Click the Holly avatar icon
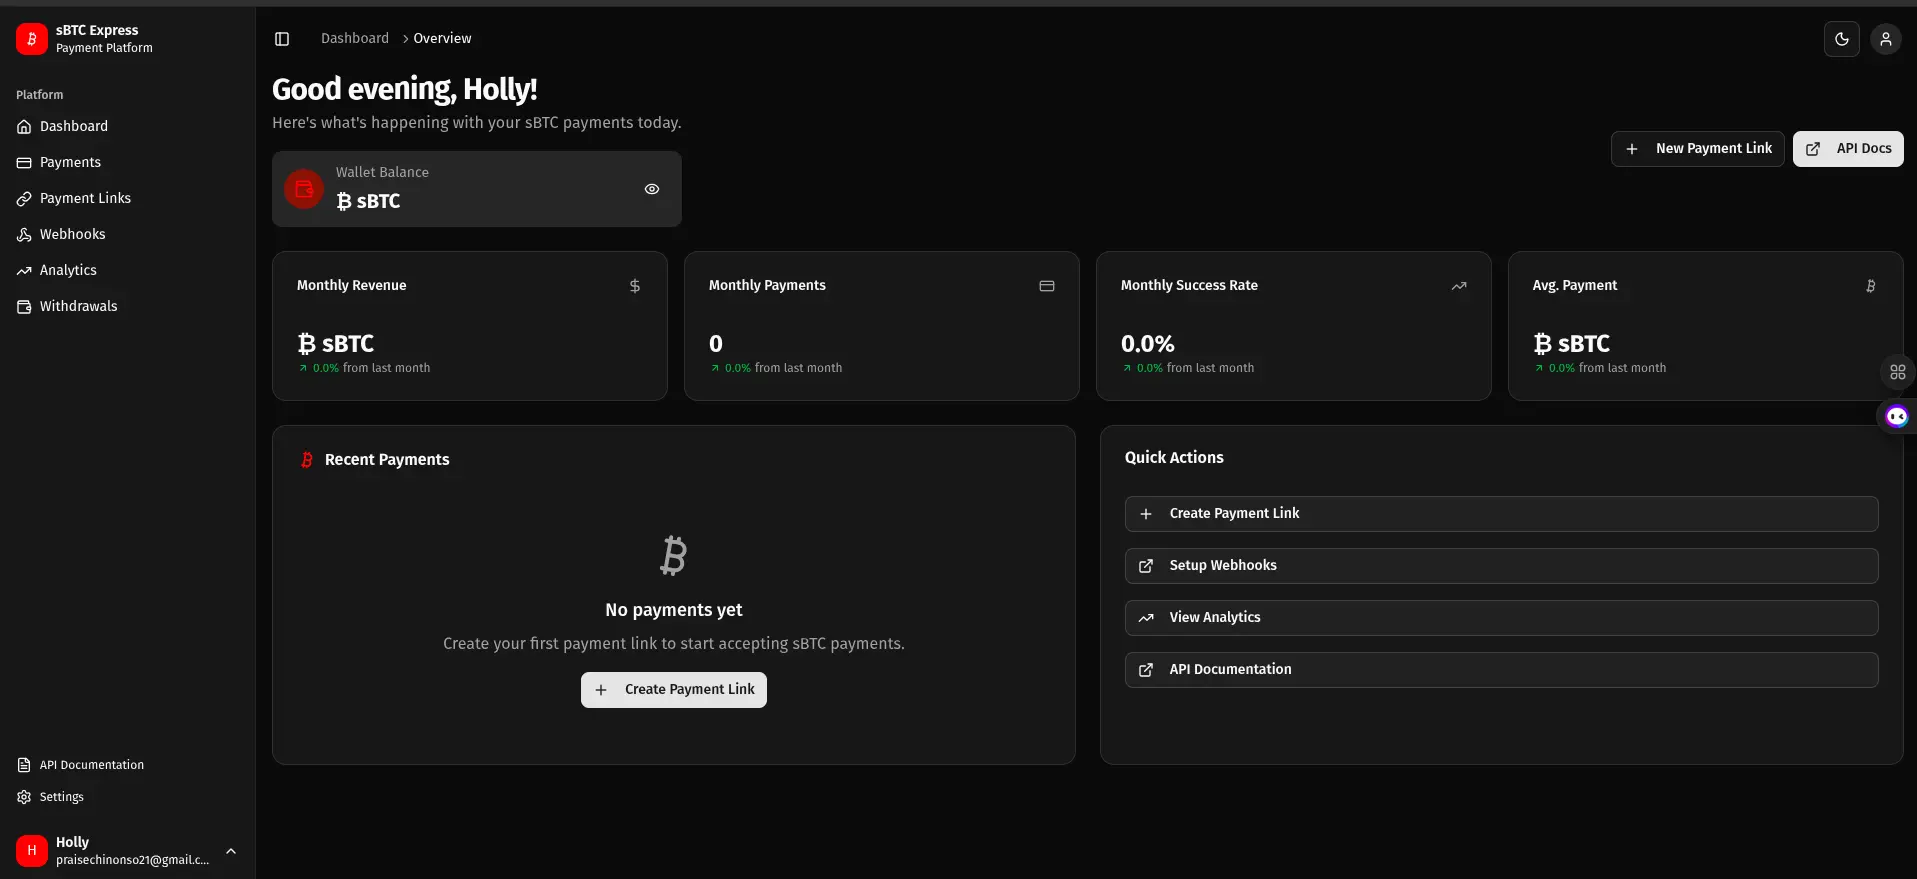This screenshot has height=879, width=1917. pyautogui.click(x=31, y=851)
